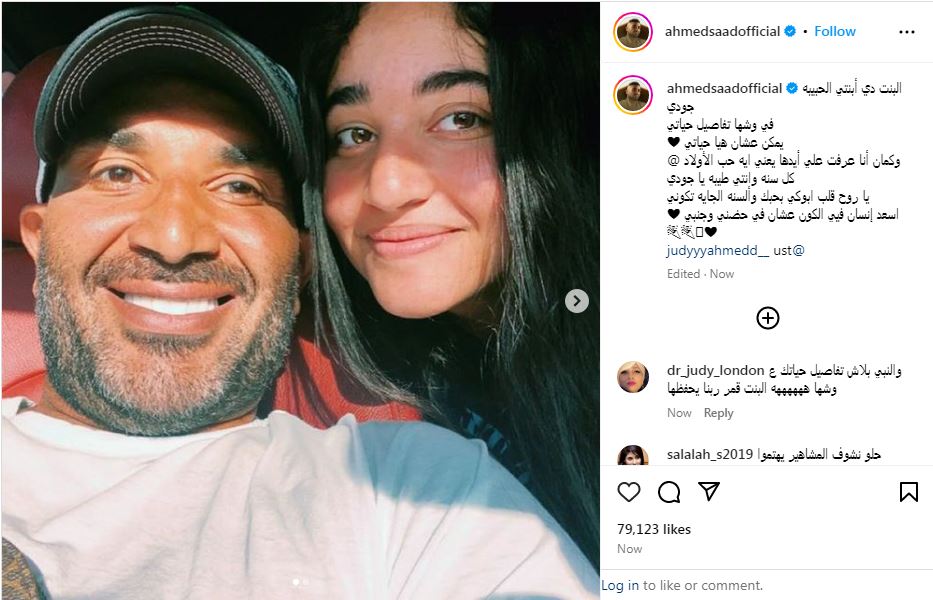The width and height of the screenshot is (933, 600).
Task: Click the Log in link
Action: [619, 586]
